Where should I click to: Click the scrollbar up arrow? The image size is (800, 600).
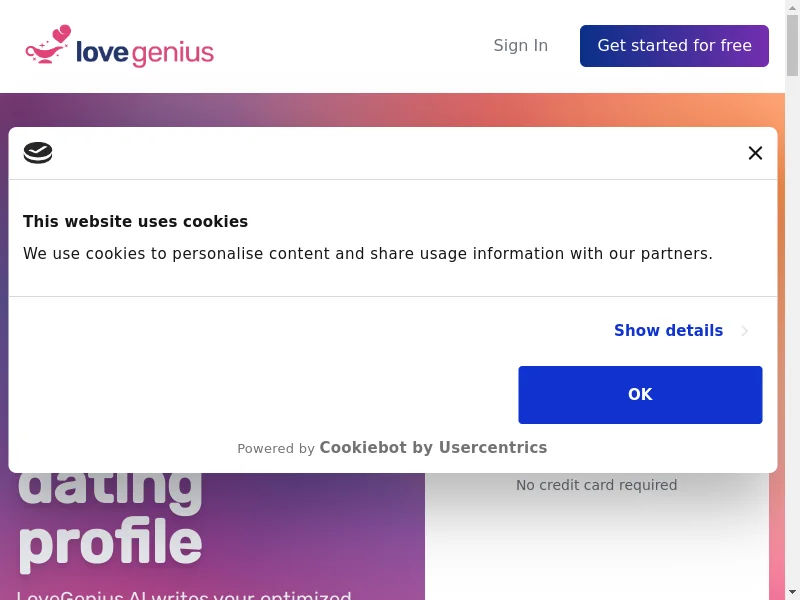pos(792,7)
